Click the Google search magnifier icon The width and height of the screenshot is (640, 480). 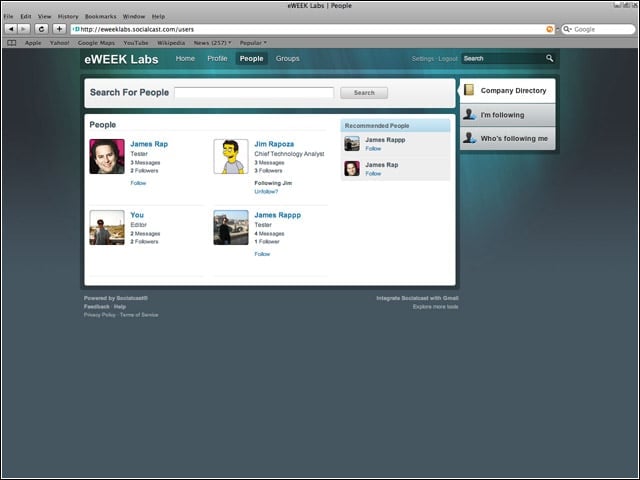[567, 29]
